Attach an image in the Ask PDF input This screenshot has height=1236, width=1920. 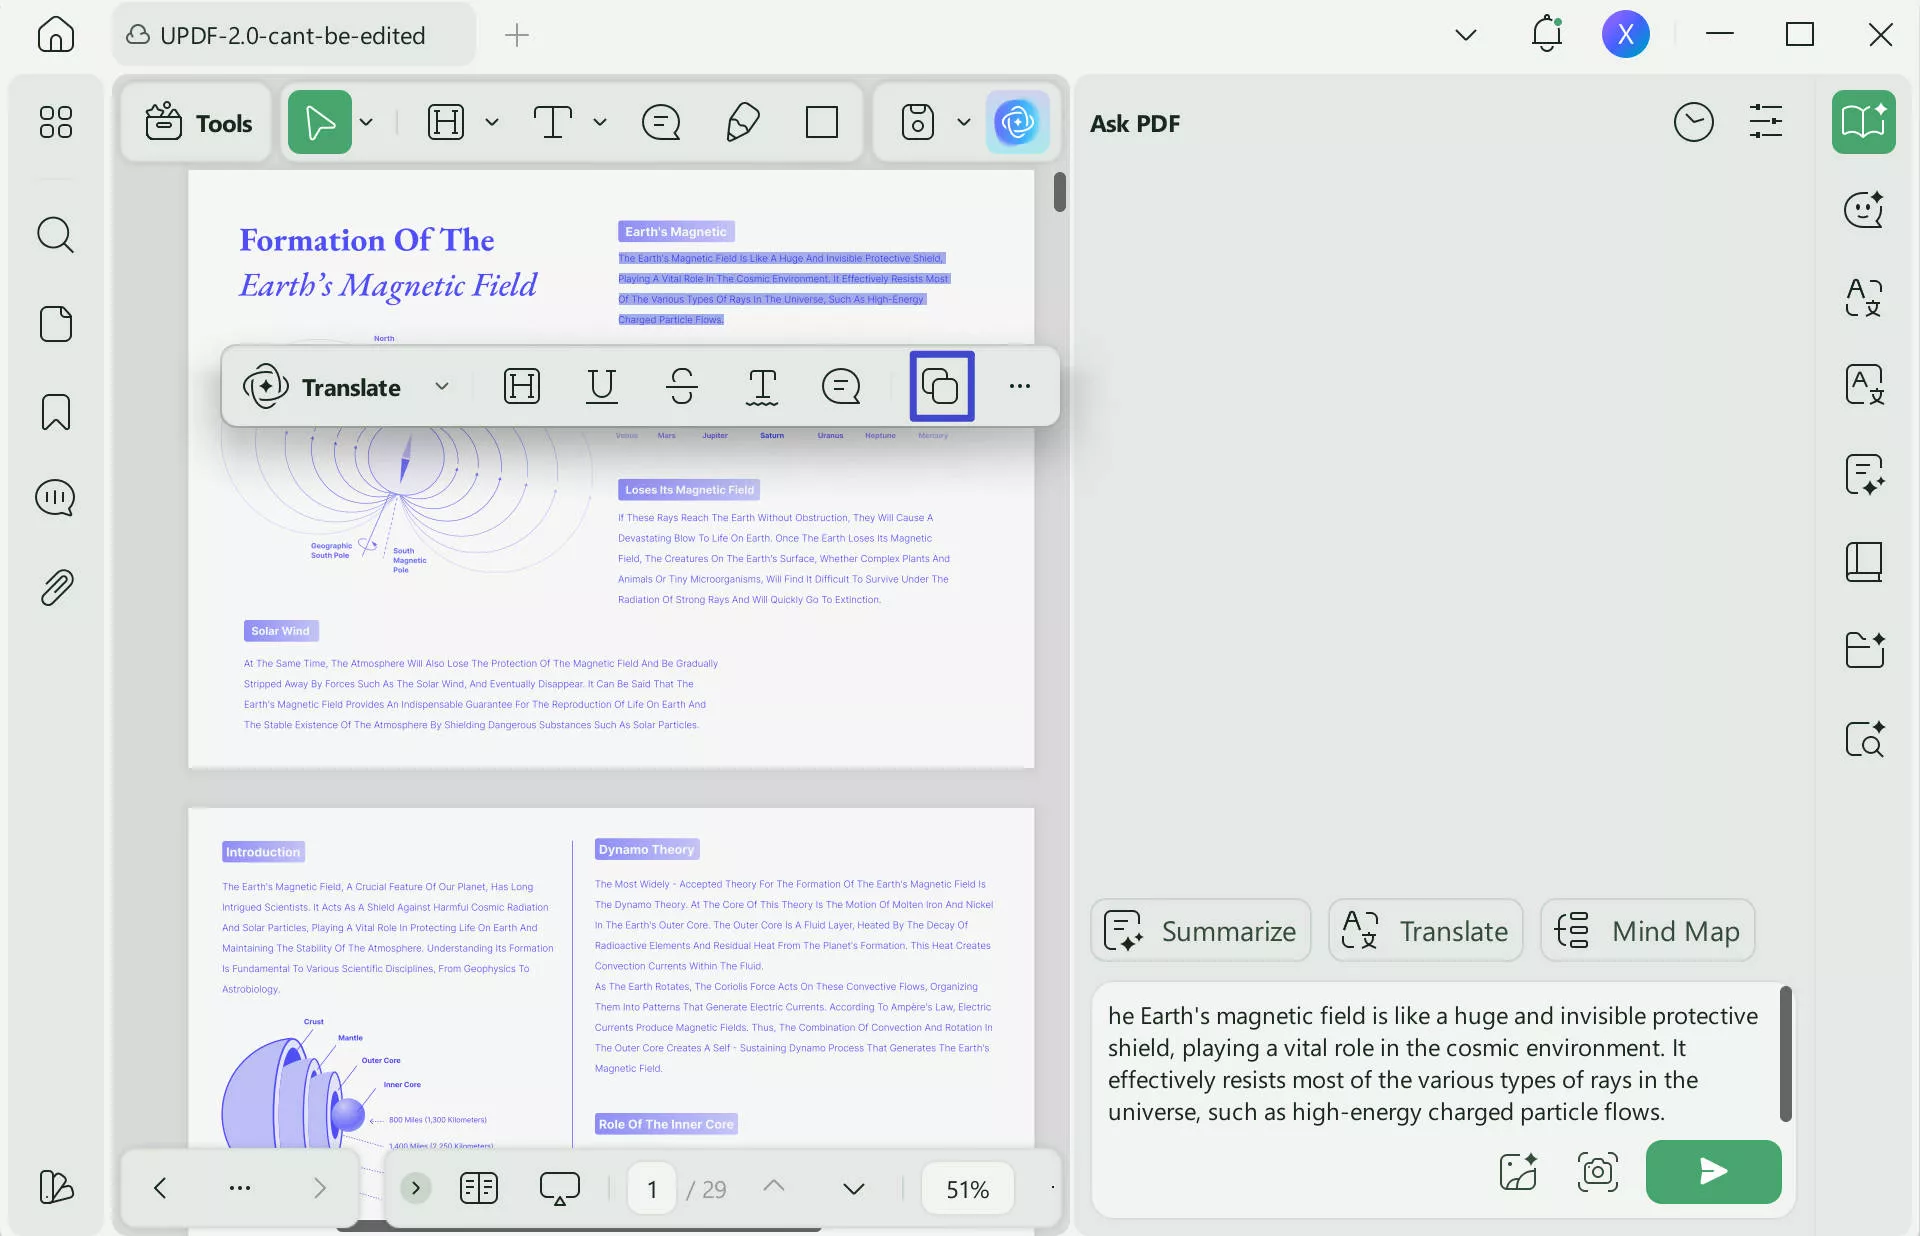(x=1516, y=1172)
